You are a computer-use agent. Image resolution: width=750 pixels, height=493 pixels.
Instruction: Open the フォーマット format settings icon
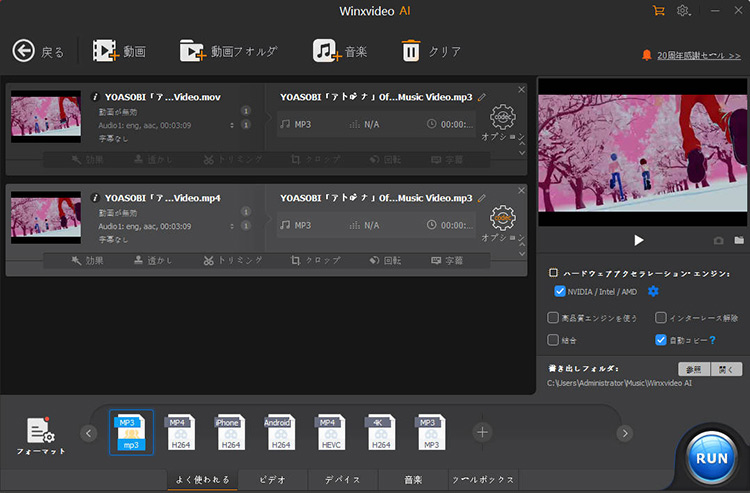41,436
